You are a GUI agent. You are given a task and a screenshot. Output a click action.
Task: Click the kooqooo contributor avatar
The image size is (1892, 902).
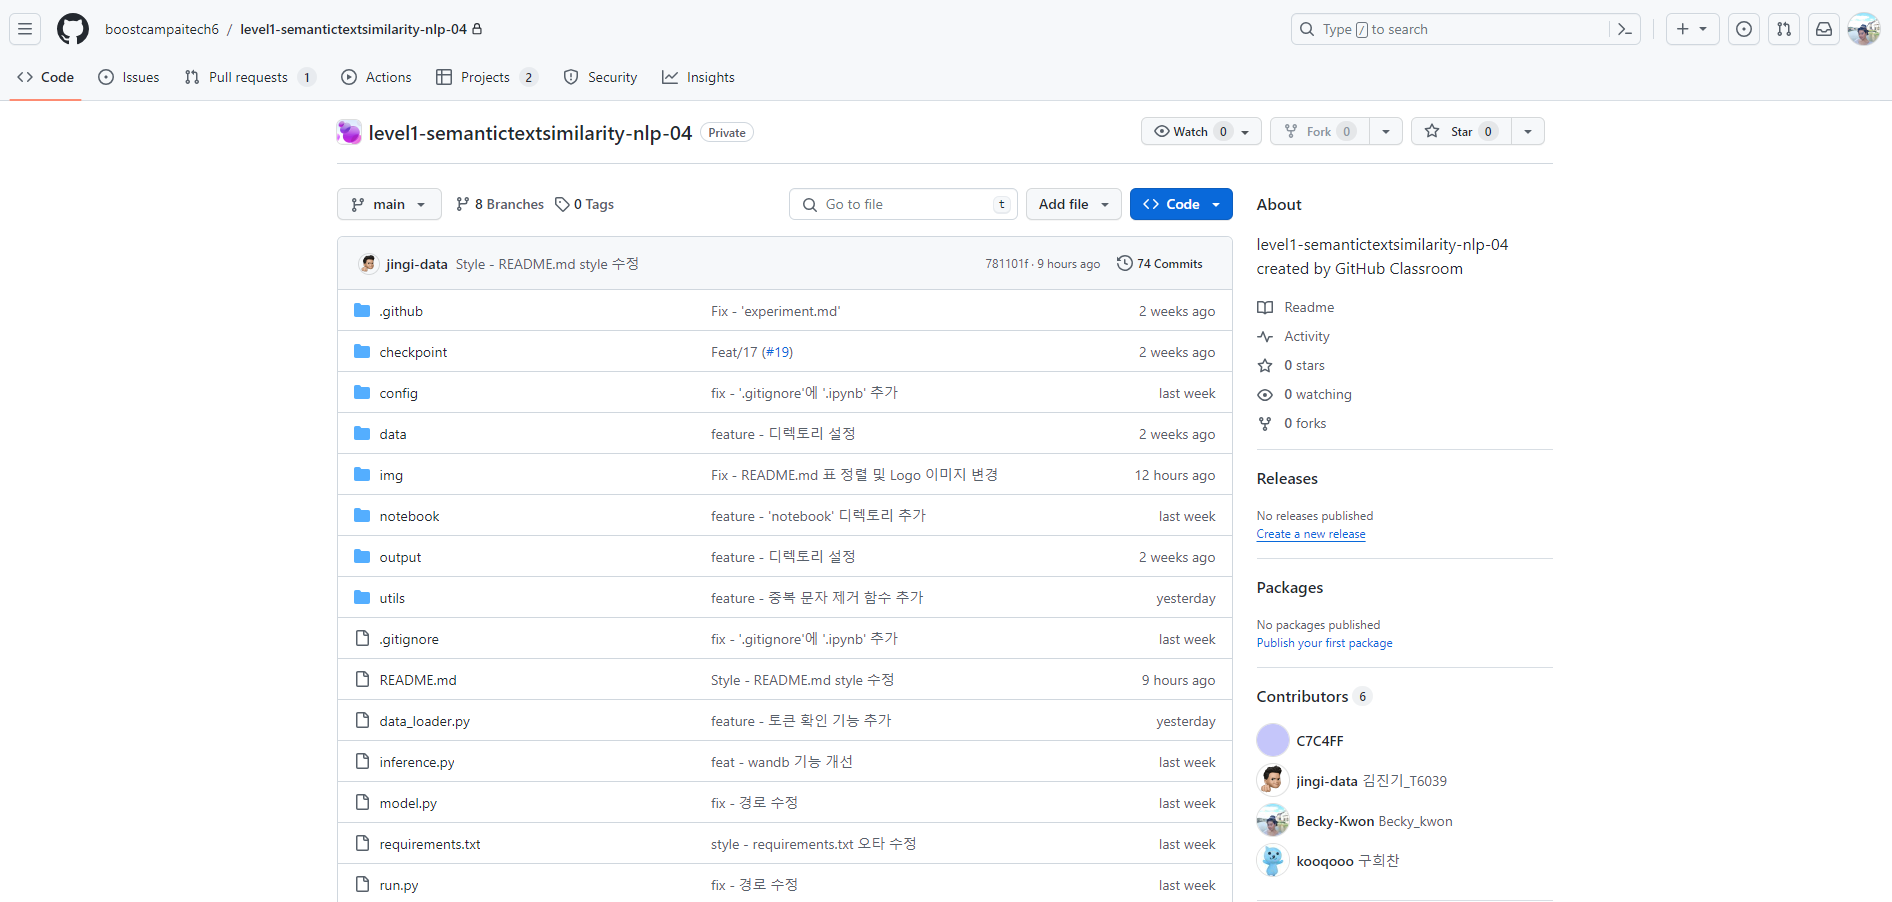point(1273,860)
